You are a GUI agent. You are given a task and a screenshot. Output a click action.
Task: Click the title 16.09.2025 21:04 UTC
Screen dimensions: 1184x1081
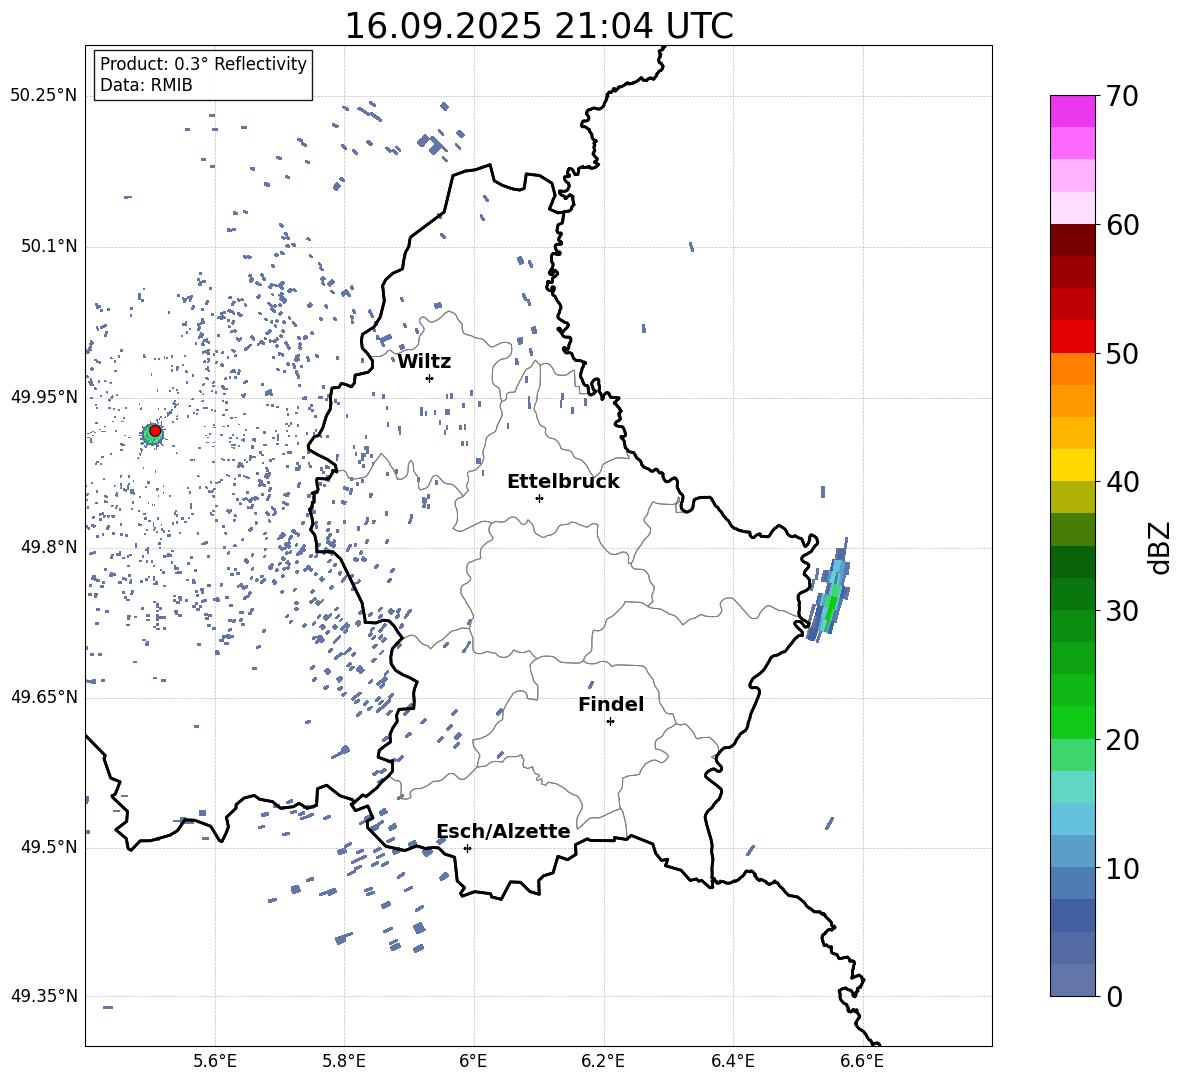point(538,26)
